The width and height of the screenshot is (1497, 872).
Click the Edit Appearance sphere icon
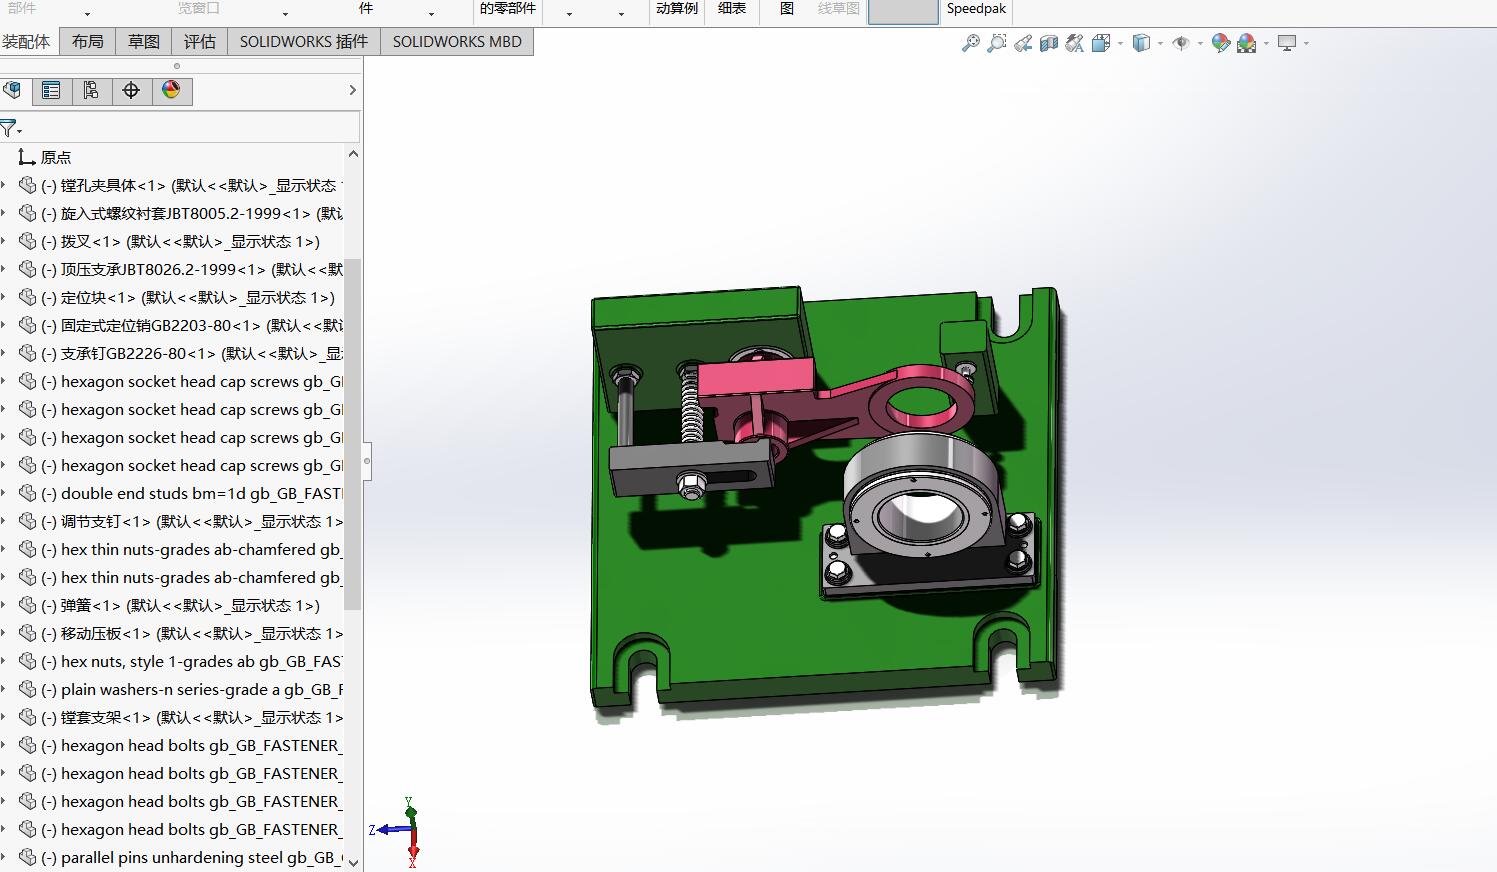coord(1221,43)
